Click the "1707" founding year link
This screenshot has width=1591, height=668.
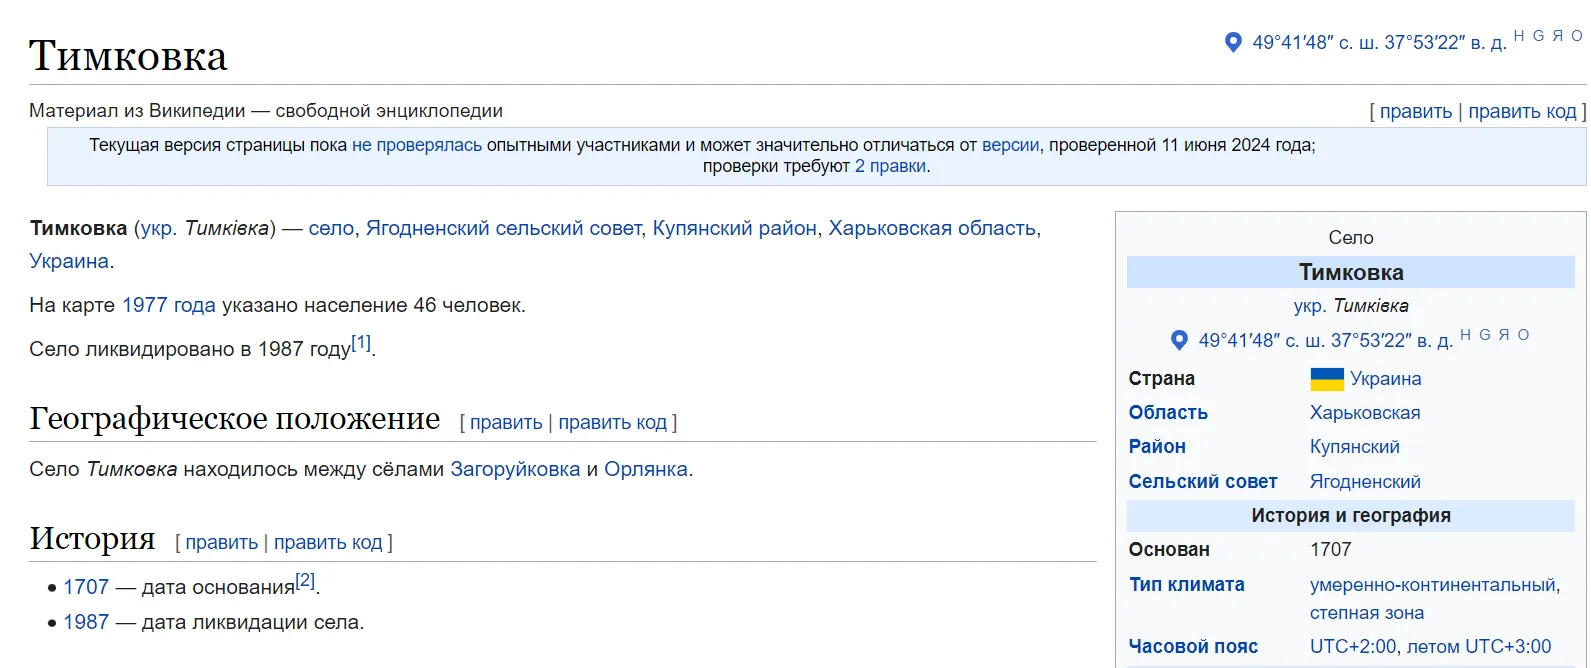tap(86, 586)
